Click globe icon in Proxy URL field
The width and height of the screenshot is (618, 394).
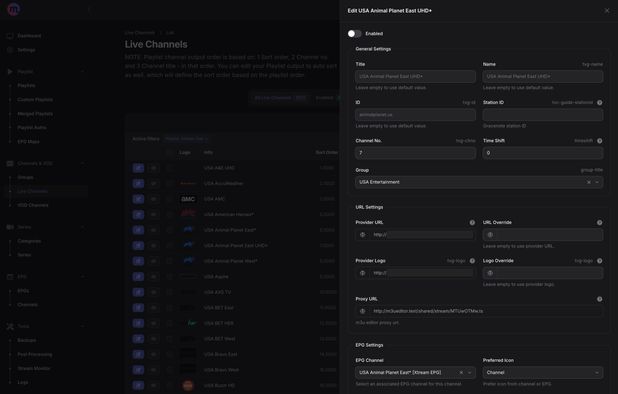point(363,311)
